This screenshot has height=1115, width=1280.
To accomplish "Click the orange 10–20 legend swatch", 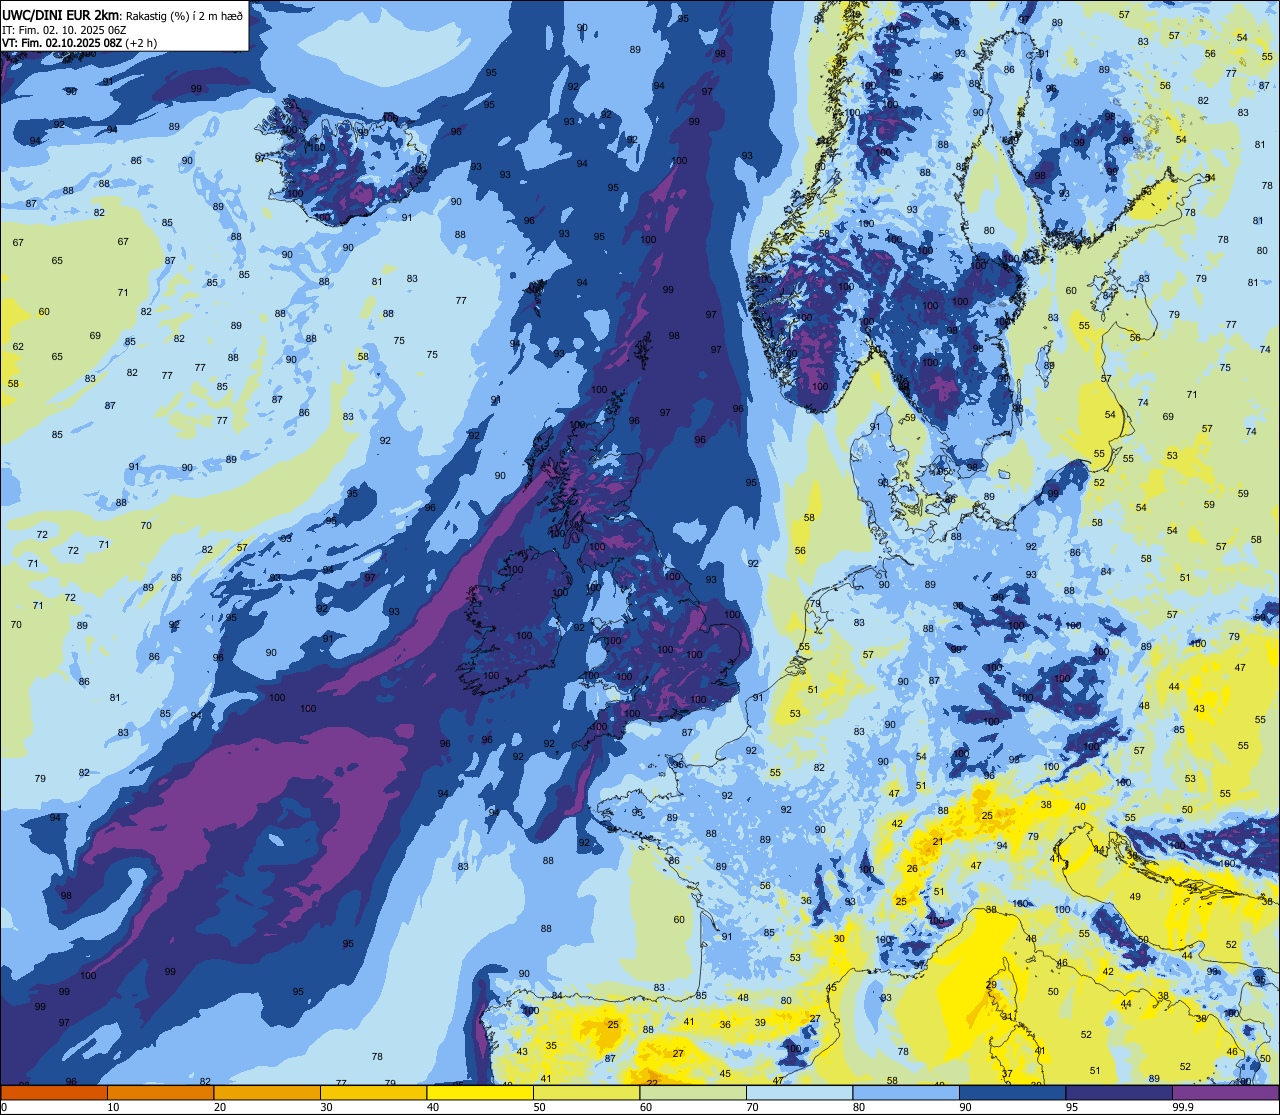I will 160,1093.
